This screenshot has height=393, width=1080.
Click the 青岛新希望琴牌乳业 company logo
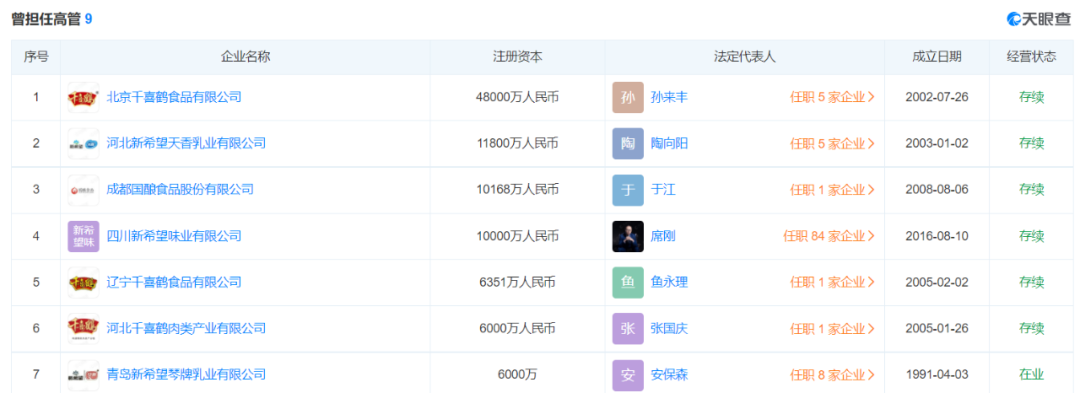[83, 375]
